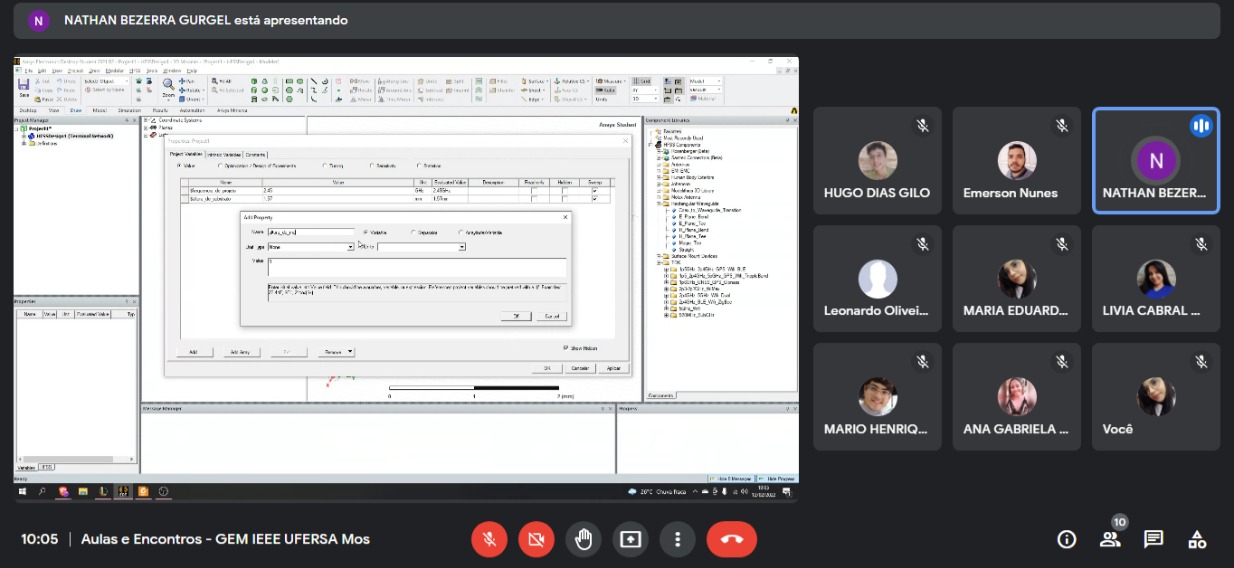The height and width of the screenshot is (568, 1234).
Task: Open the Meet activities icon
Action: tap(1197, 539)
